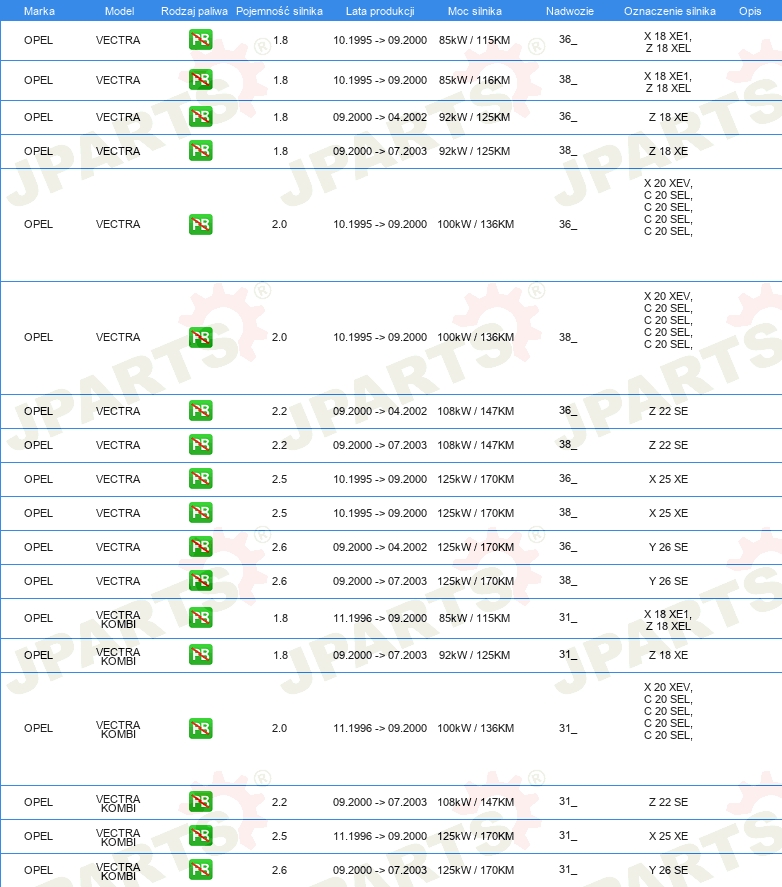
Task: Click petrol icon in Vectra 1.8 92kW 38_ row
Action: click(x=200, y=150)
